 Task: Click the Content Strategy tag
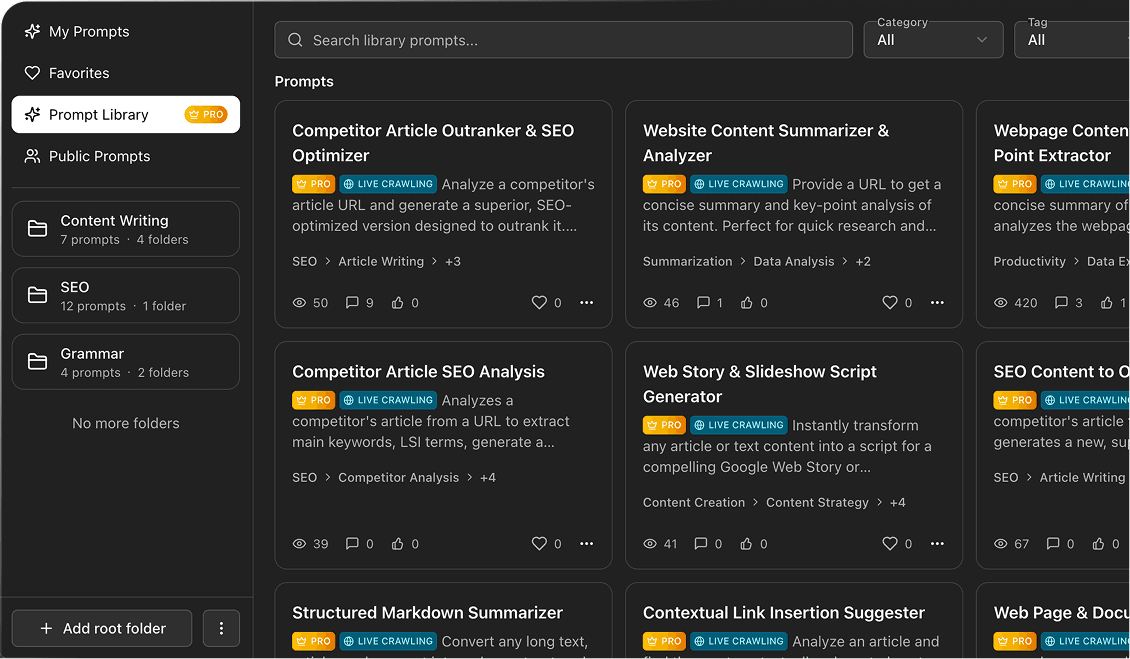(817, 503)
